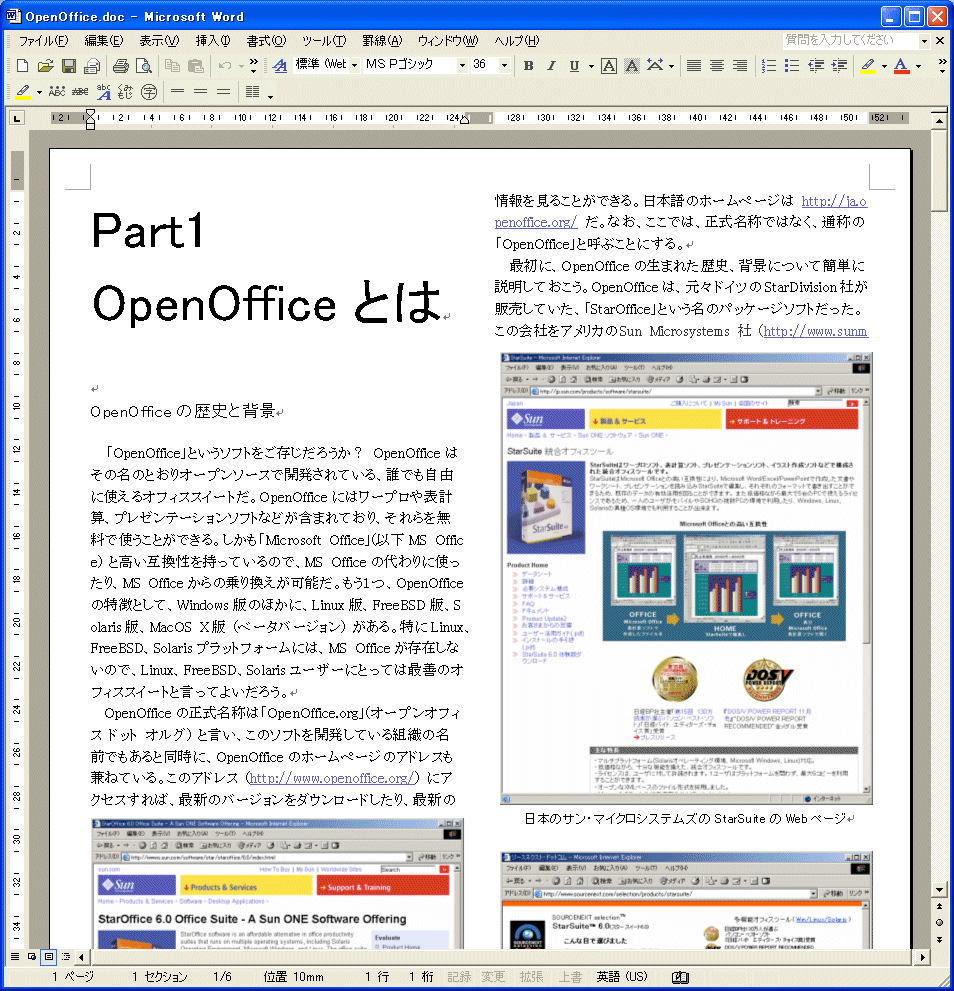954x991 pixels.
Task: Click the 英語 (US) language indicator
Action: (x=622, y=977)
